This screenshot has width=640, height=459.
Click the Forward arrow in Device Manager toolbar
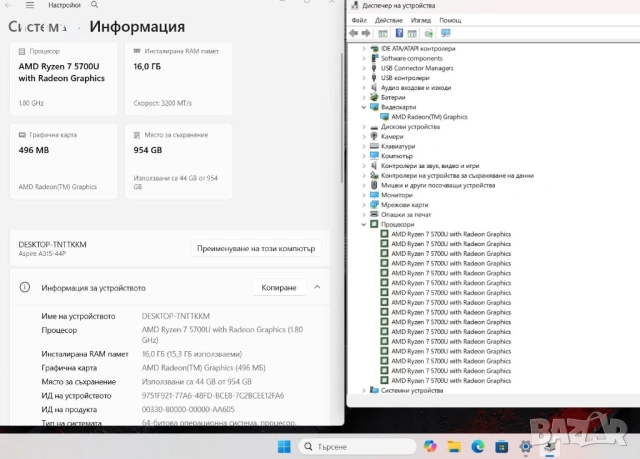click(x=366, y=33)
